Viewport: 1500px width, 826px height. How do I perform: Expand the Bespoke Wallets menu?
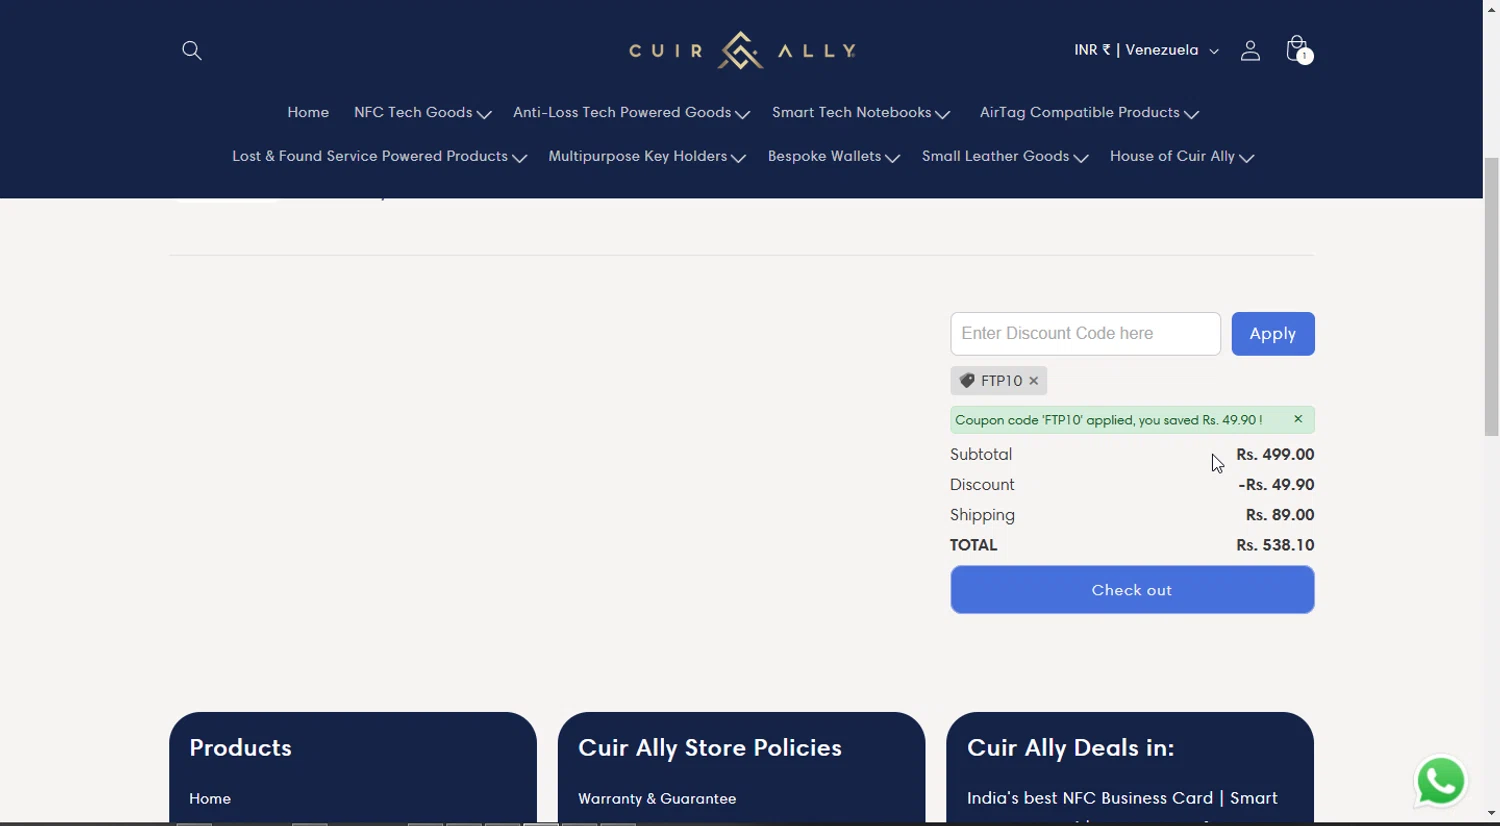click(834, 157)
